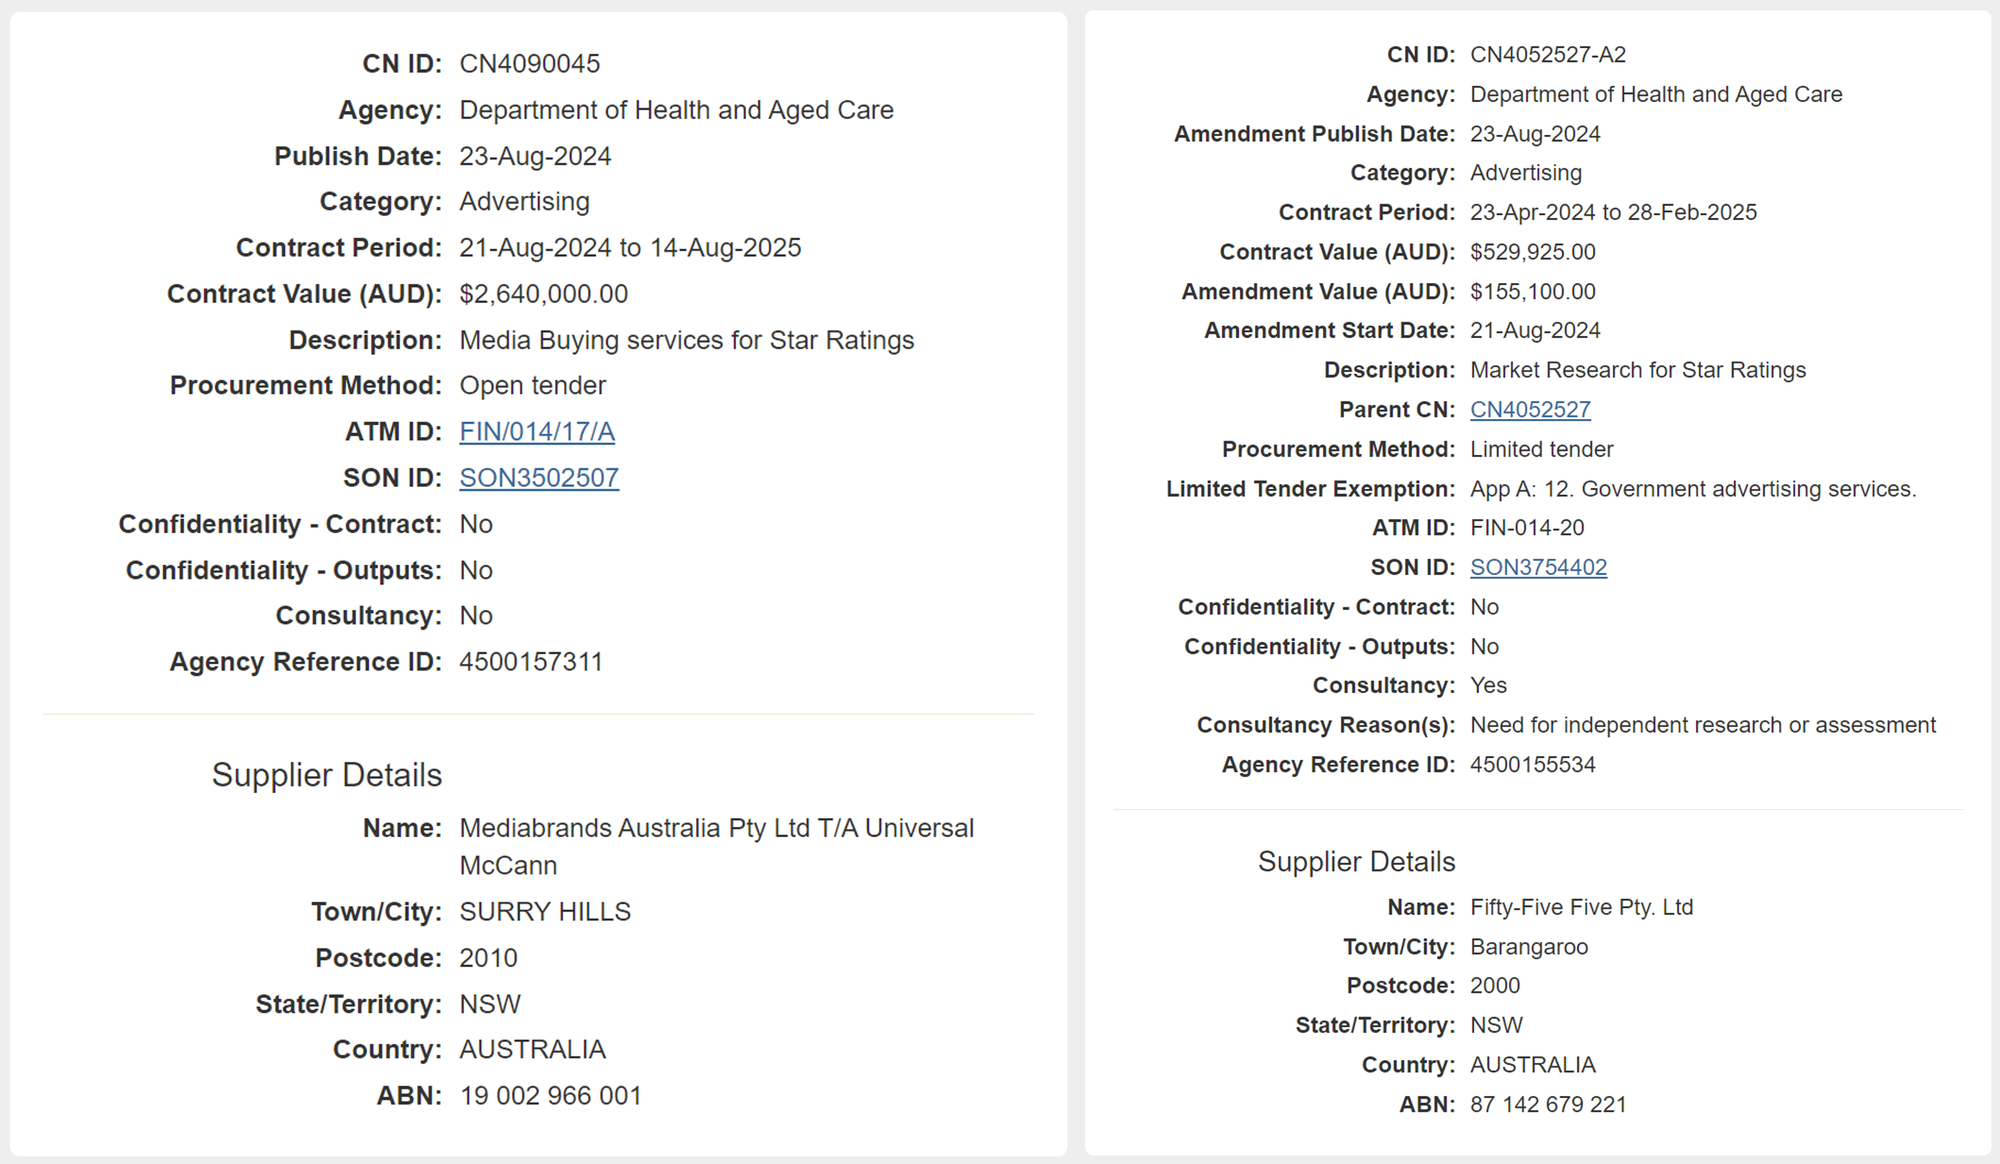Select supplier name Mediabrands Australia Pty Ltd
Image resolution: width=2000 pixels, height=1164 pixels.
pos(716,827)
